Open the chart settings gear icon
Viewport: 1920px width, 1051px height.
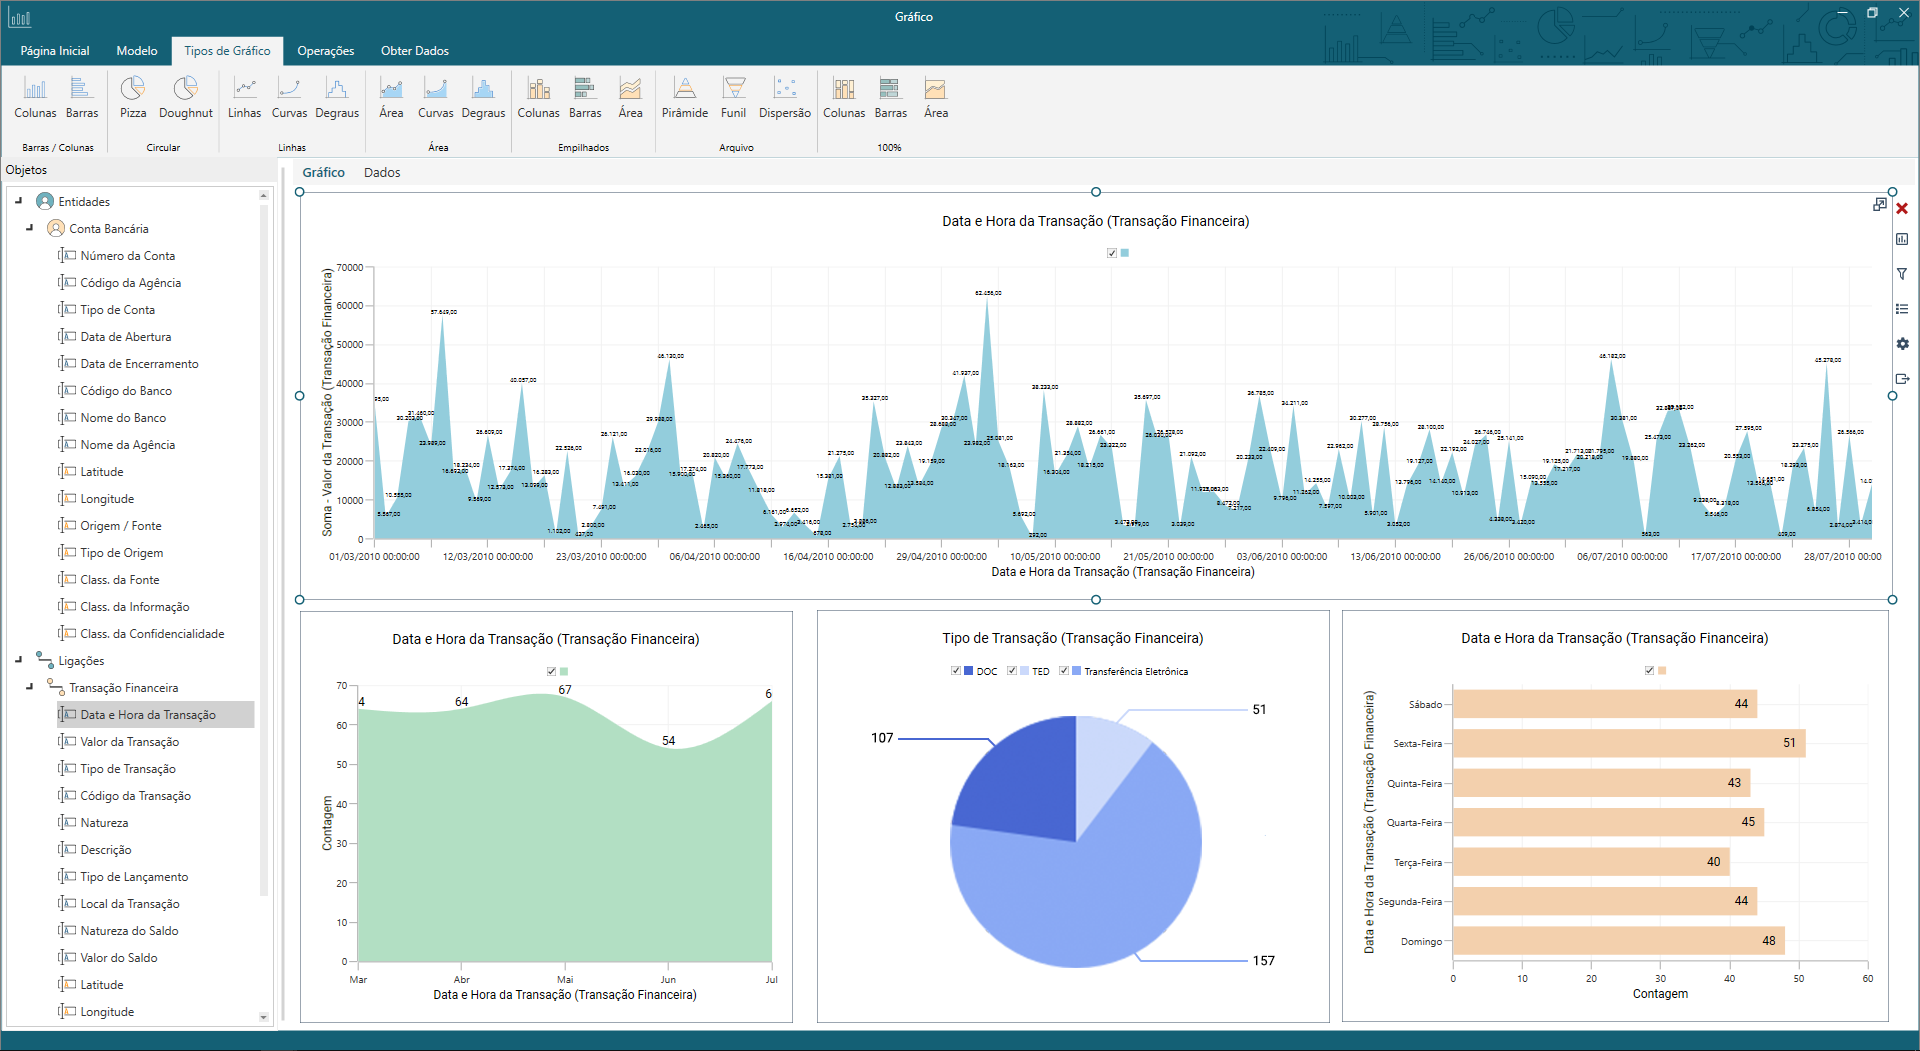pos(1903,343)
